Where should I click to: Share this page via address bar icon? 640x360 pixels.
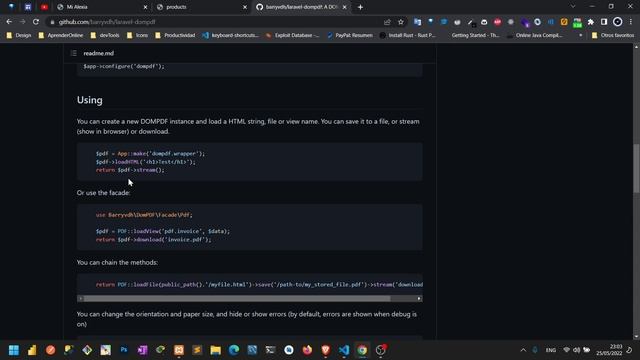387,22
